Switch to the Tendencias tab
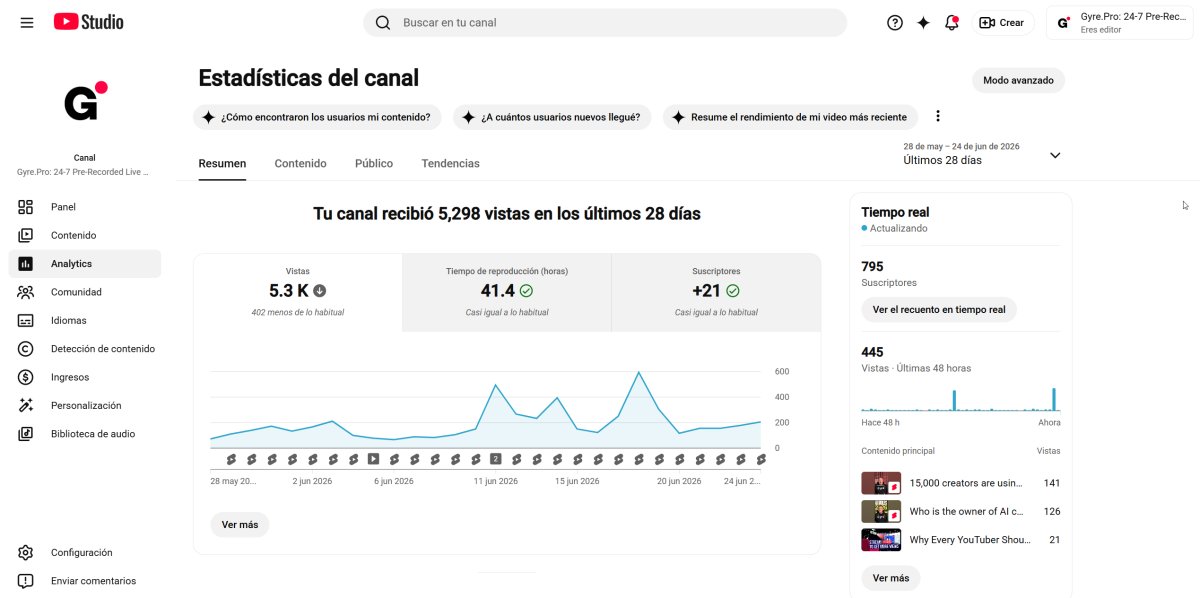 [450, 163]
